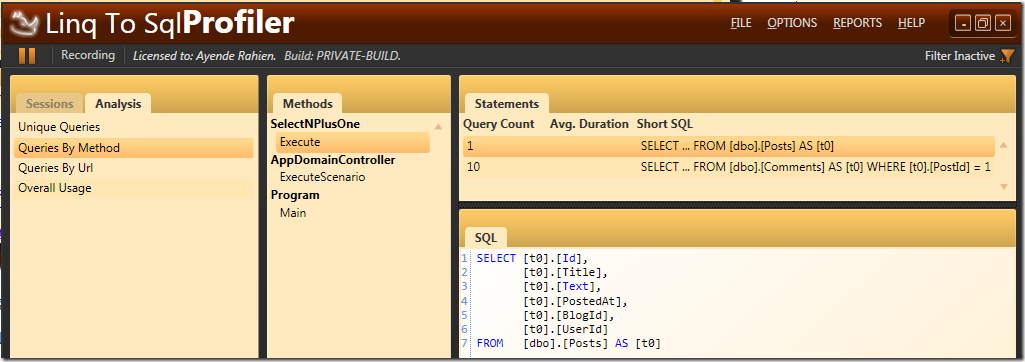Select the AppDomainController class heading
The width and height of the screenshot is (1025, 362).
pyautogui.click(x=333, y=159)
